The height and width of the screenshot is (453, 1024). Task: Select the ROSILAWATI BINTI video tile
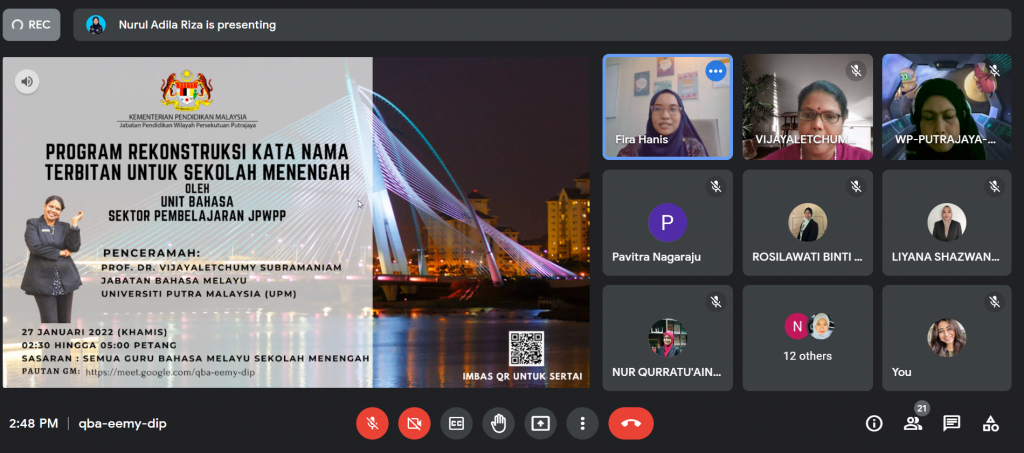click(807, 222)
